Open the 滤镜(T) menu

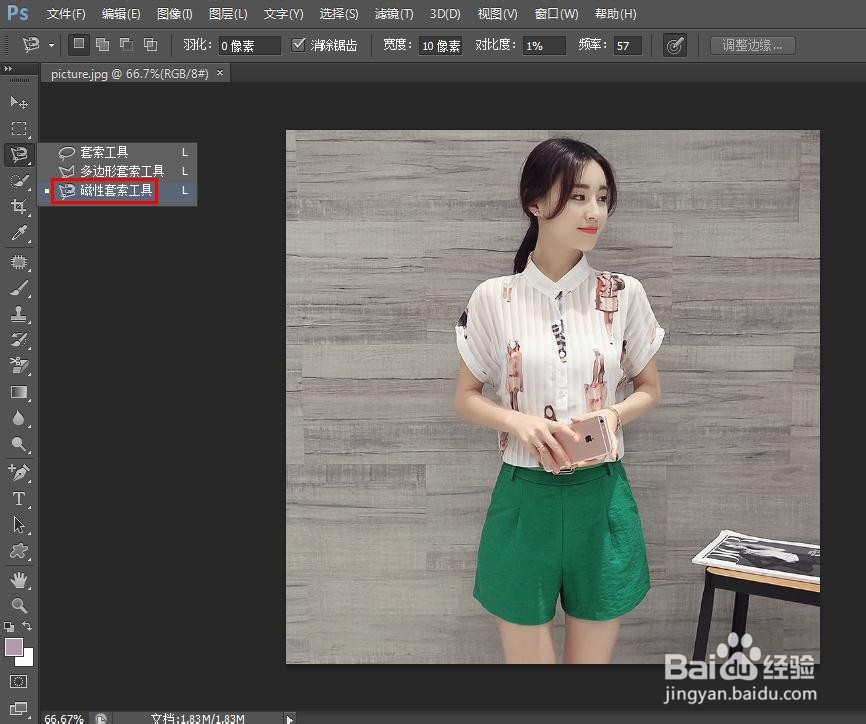(394, 14)
